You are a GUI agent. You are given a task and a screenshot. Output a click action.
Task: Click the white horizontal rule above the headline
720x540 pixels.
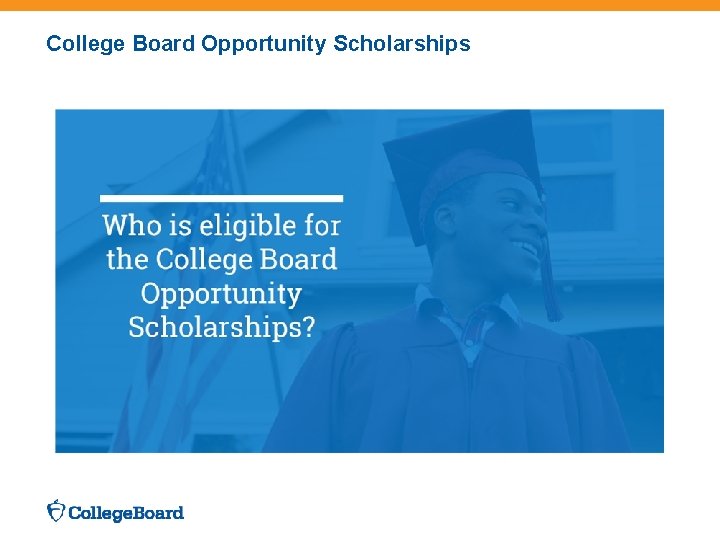click(221, 198)
